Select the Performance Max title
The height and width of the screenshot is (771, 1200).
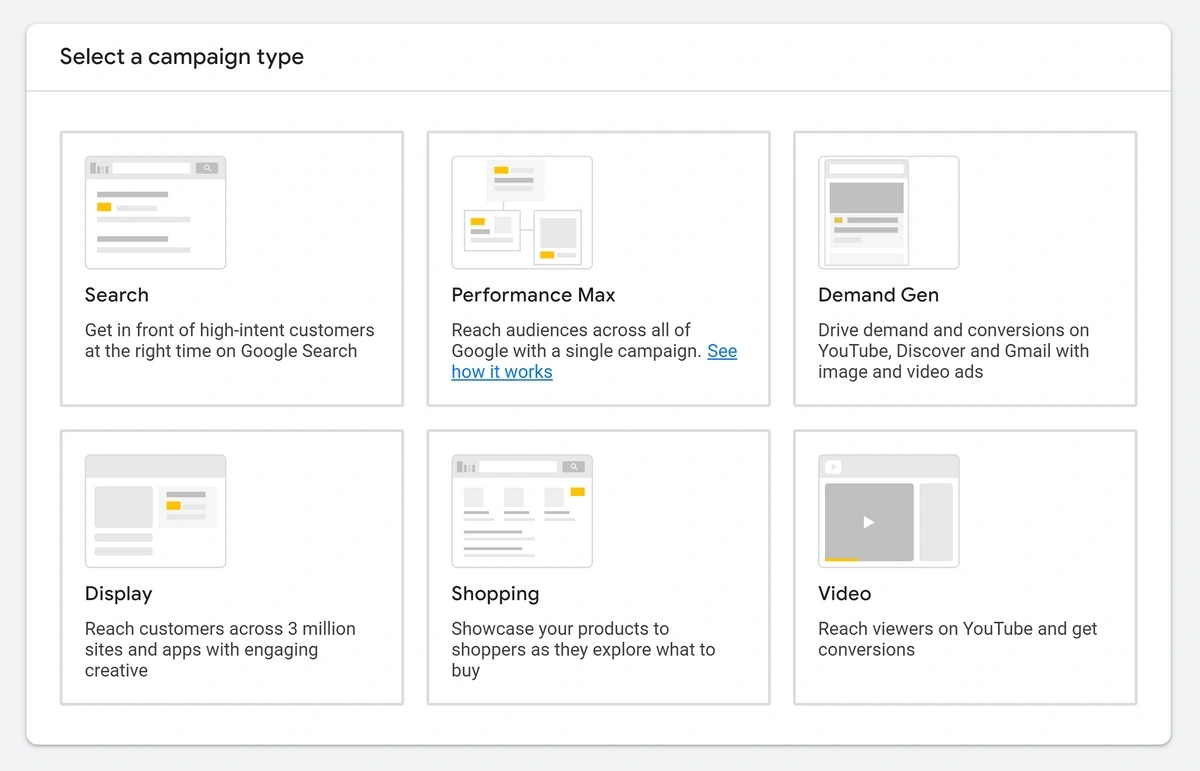pos(533,295)
